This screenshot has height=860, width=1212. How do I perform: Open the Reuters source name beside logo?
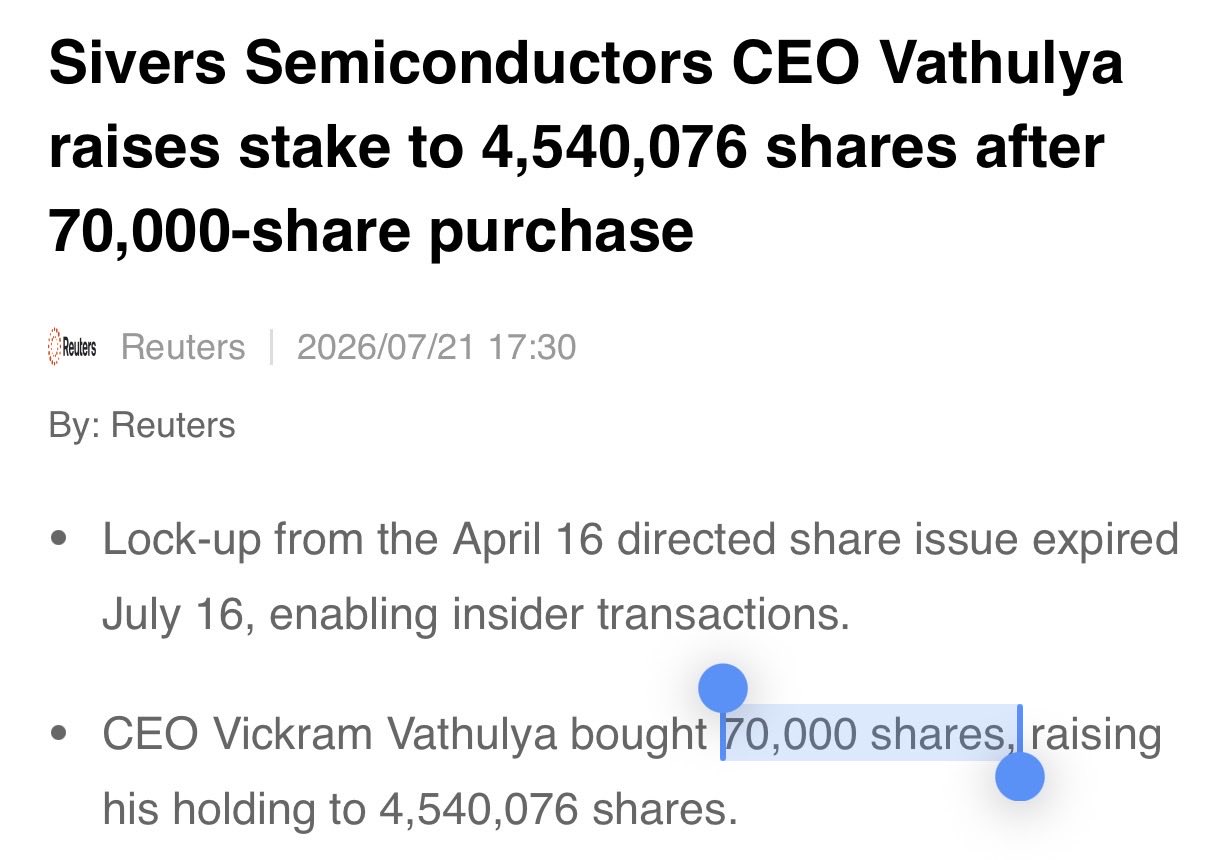(183, 347)
